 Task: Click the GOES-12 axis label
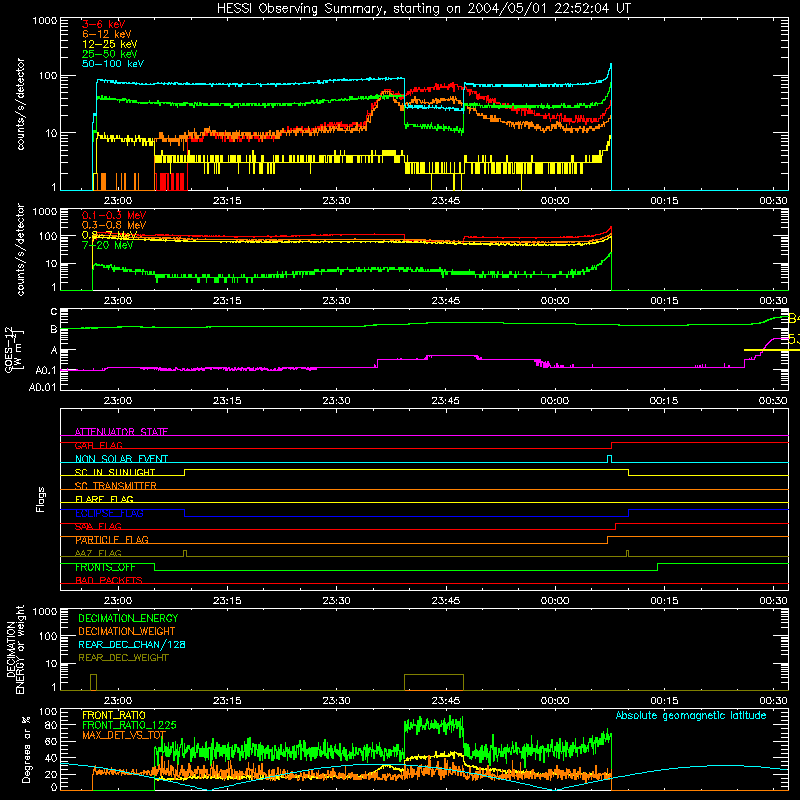coord(13,349)
